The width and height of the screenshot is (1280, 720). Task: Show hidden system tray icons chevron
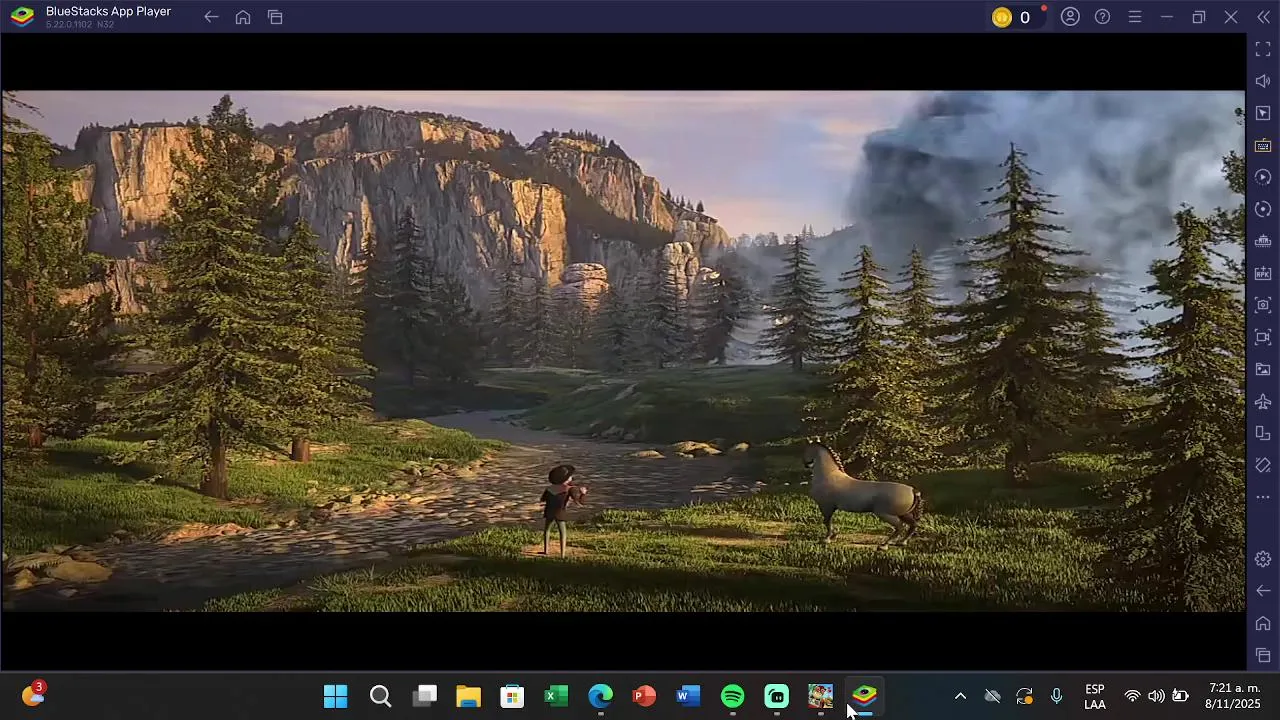coord(960,696)
